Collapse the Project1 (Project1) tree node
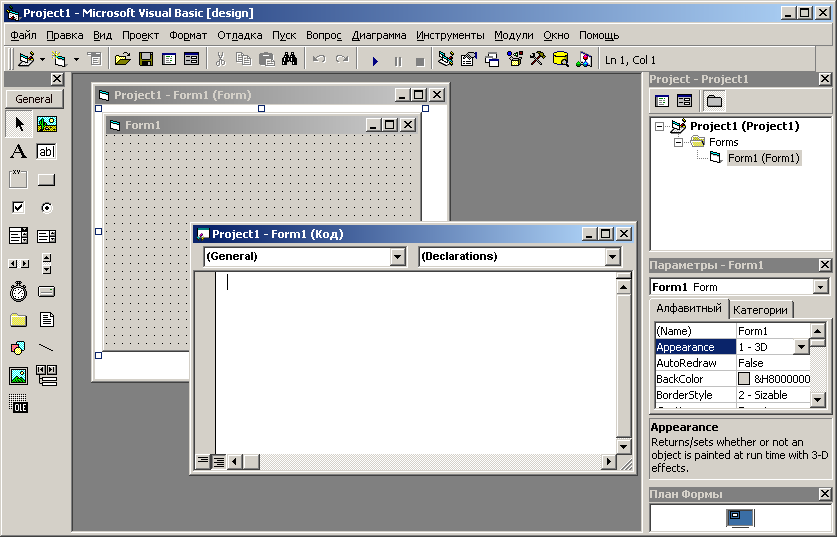Screen dimensions: 837x537 pyautogui.click(x=660, y=127)
